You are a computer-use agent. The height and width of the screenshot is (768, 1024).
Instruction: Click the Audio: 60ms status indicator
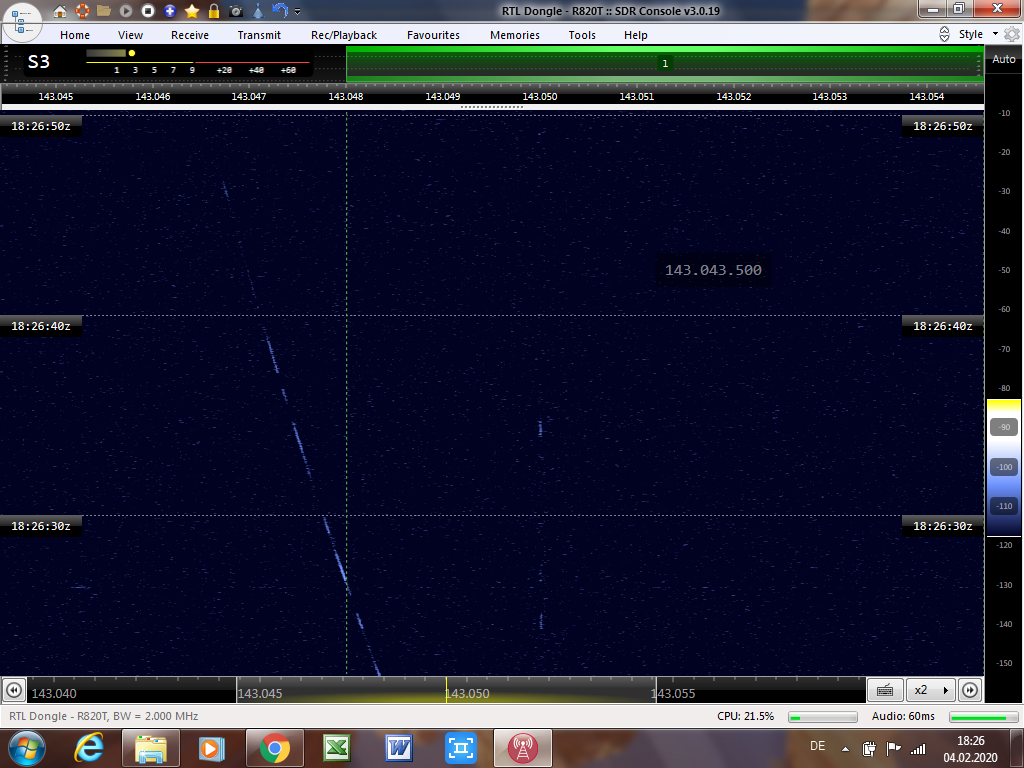point(903,716)
